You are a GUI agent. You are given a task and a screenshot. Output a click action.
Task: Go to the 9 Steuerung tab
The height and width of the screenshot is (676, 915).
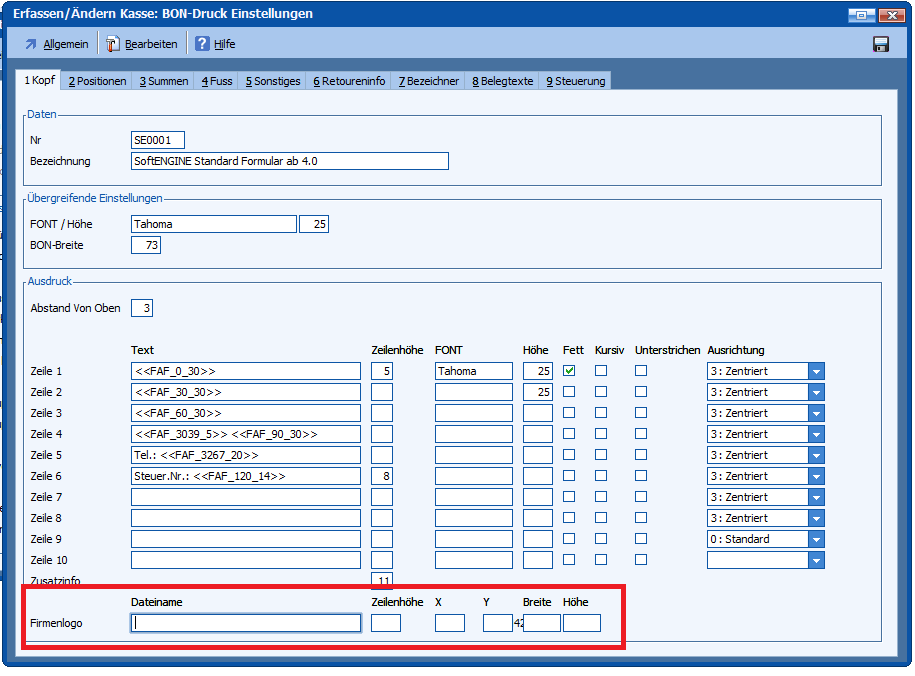point(575,81)
